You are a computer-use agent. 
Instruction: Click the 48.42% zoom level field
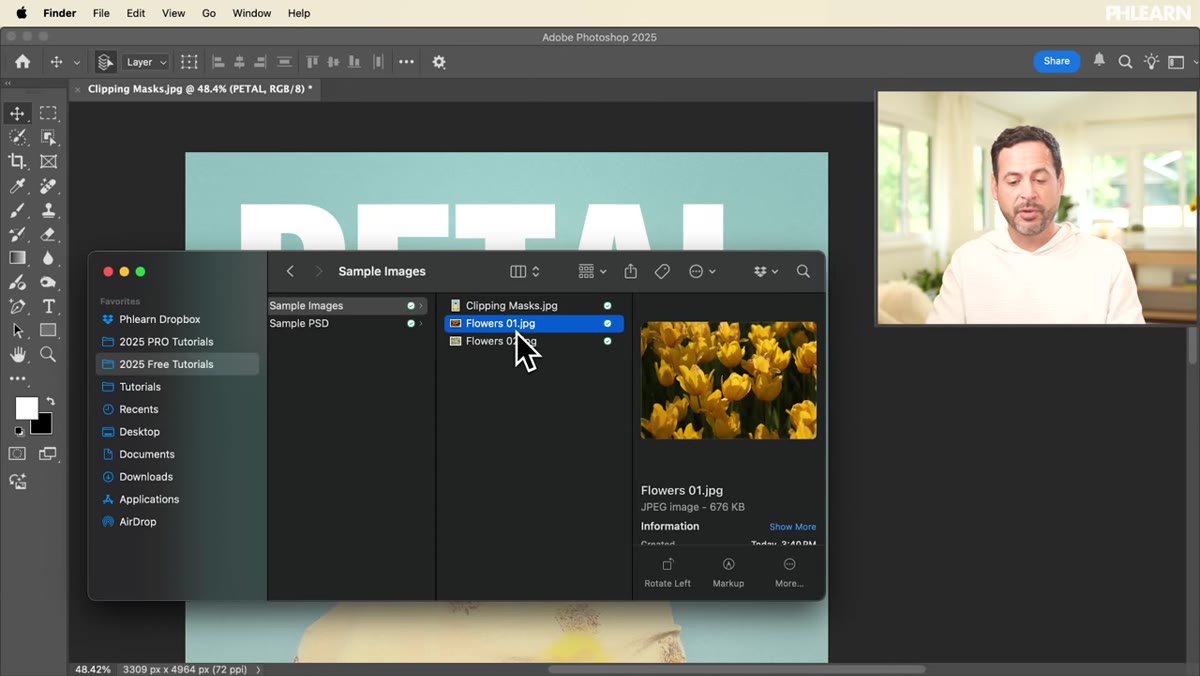(93, 669)
